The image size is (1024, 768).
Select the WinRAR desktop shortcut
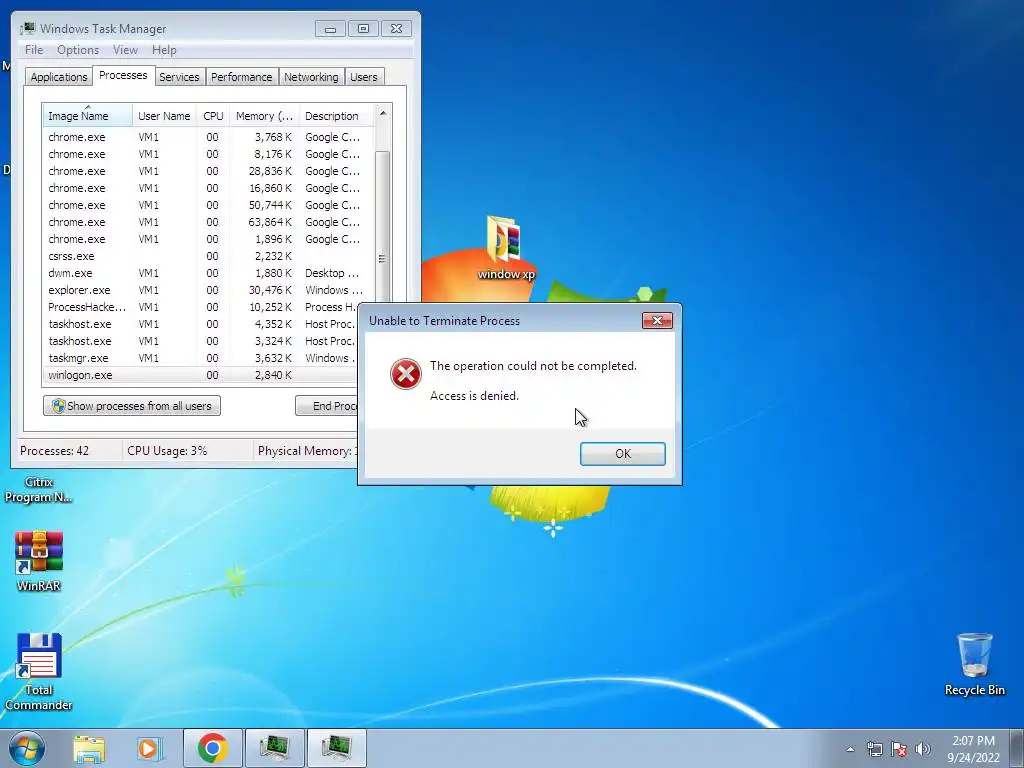(39, 561)
